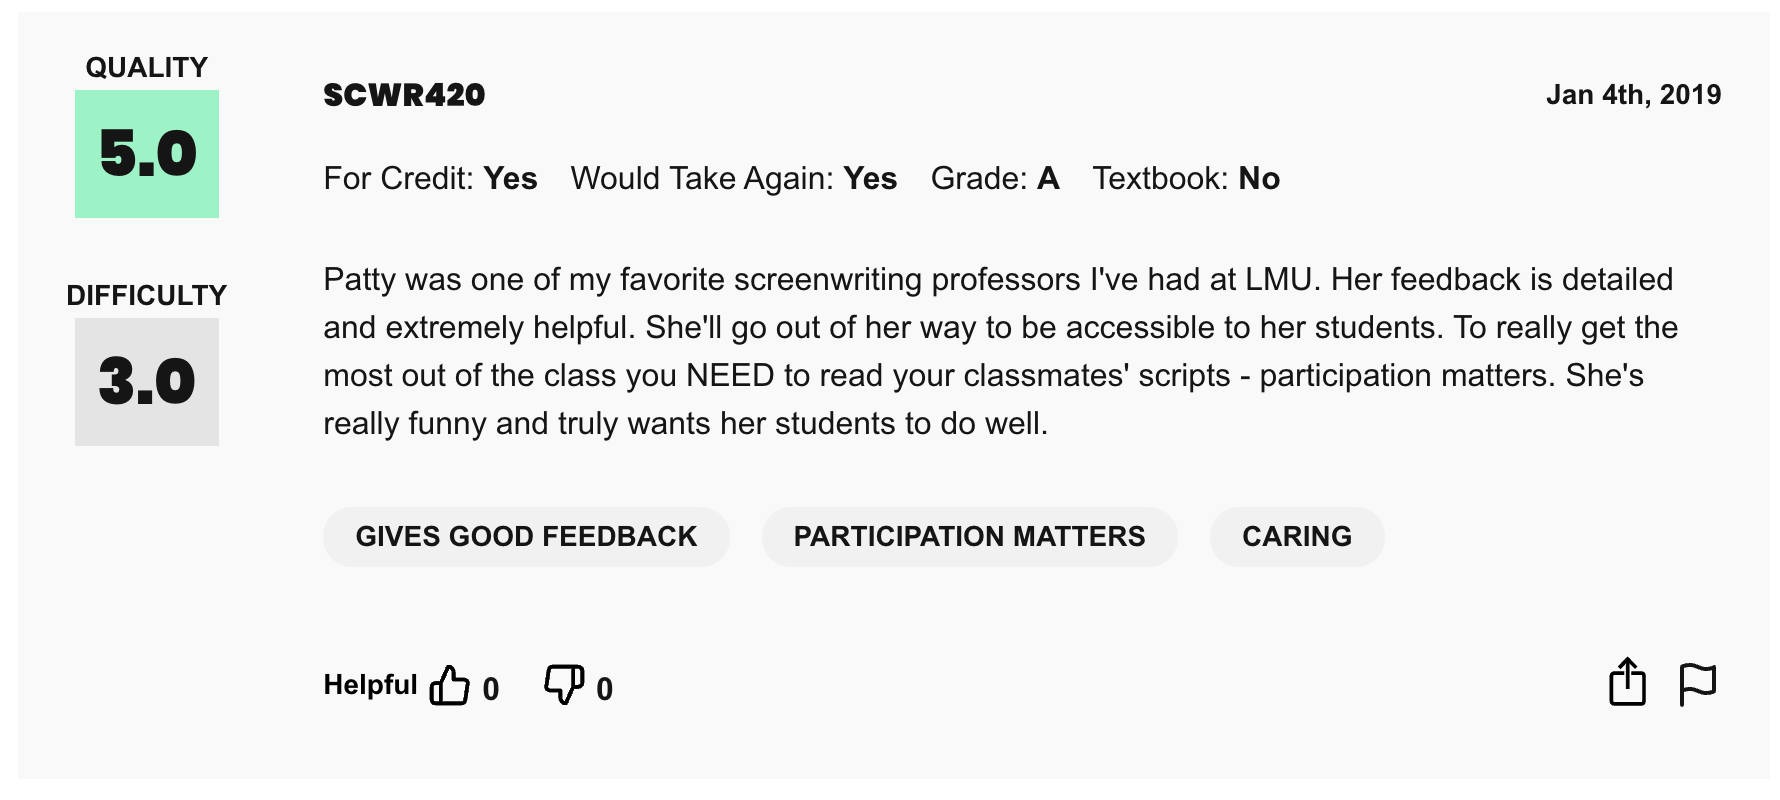Click the Helpful label
The width and height of the screenshot is (1780, 800).
369,684
